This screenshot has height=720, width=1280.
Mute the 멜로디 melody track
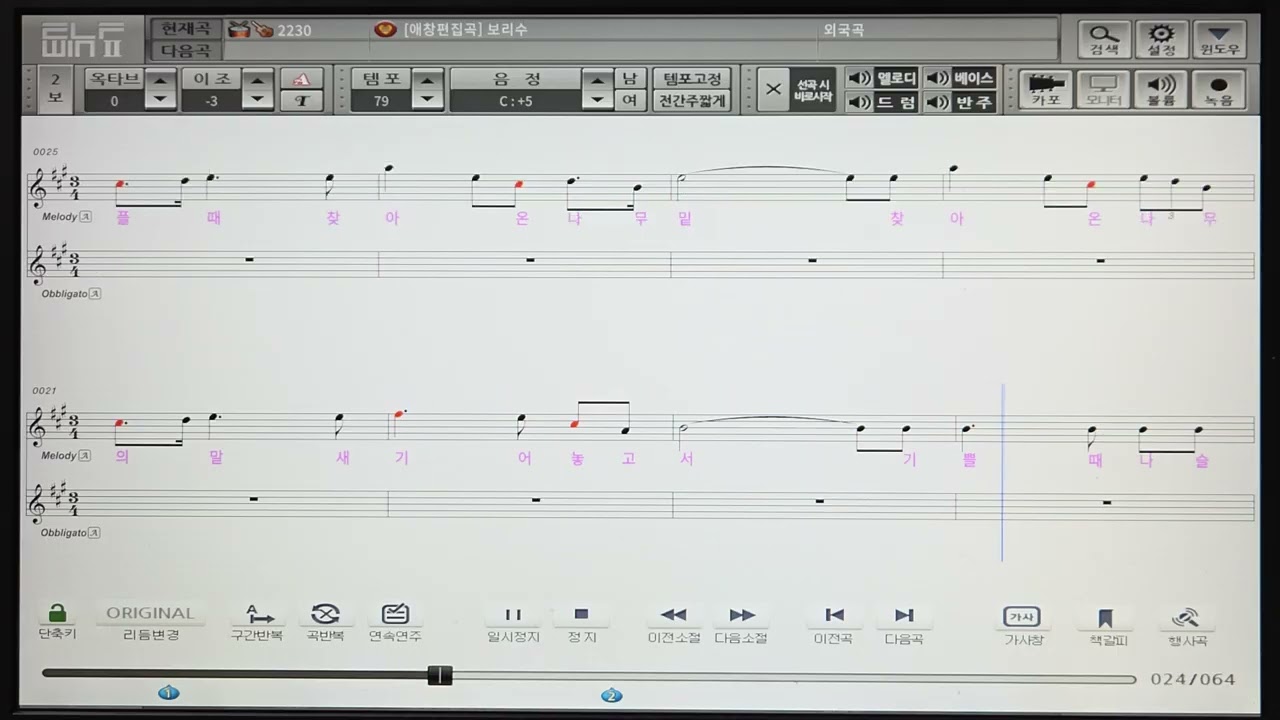pos(883,78)
